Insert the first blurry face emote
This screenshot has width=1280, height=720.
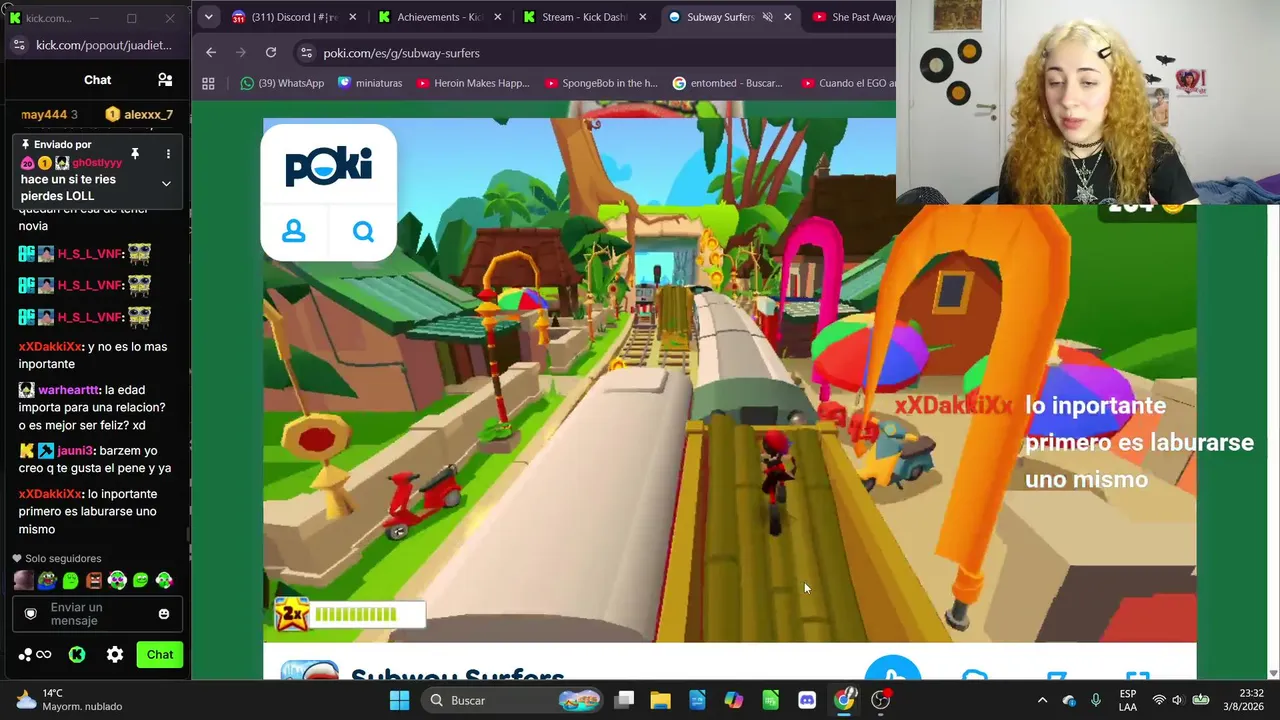(x=24, y=580)
